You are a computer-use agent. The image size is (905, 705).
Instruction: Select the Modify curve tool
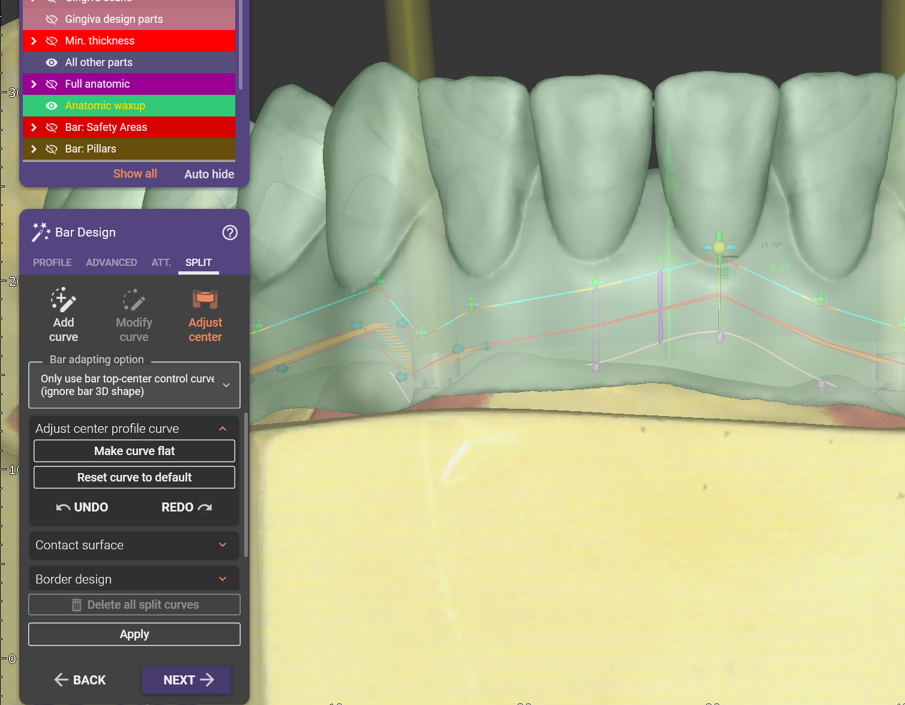click(x=134, y=315)
